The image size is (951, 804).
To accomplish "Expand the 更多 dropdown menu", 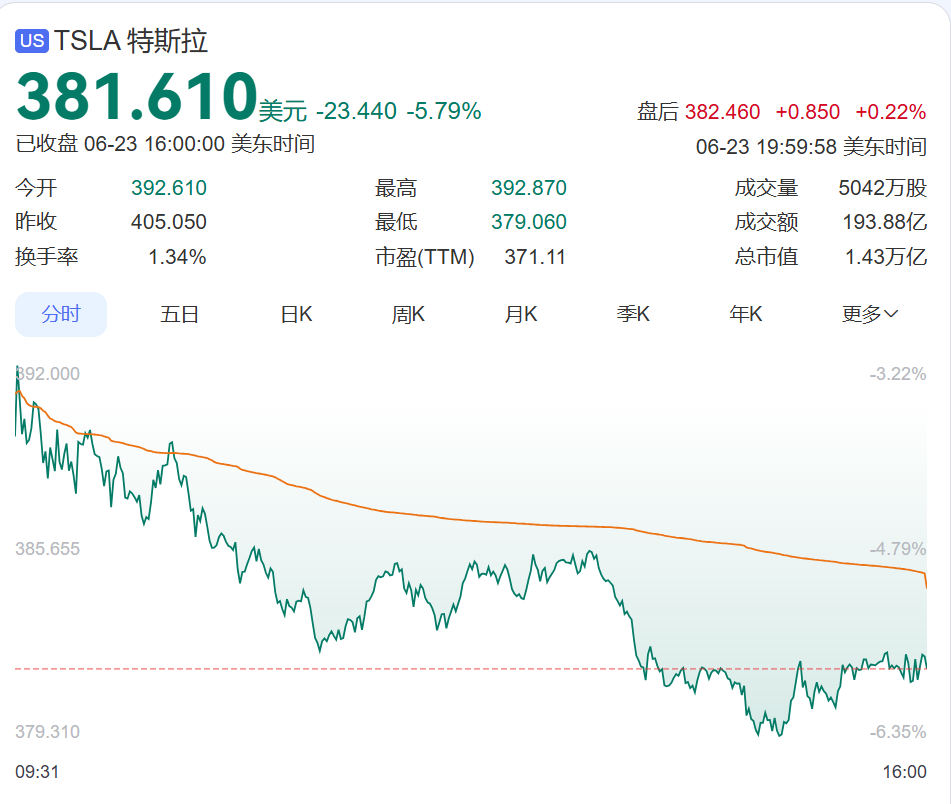I will pos(870,314).
